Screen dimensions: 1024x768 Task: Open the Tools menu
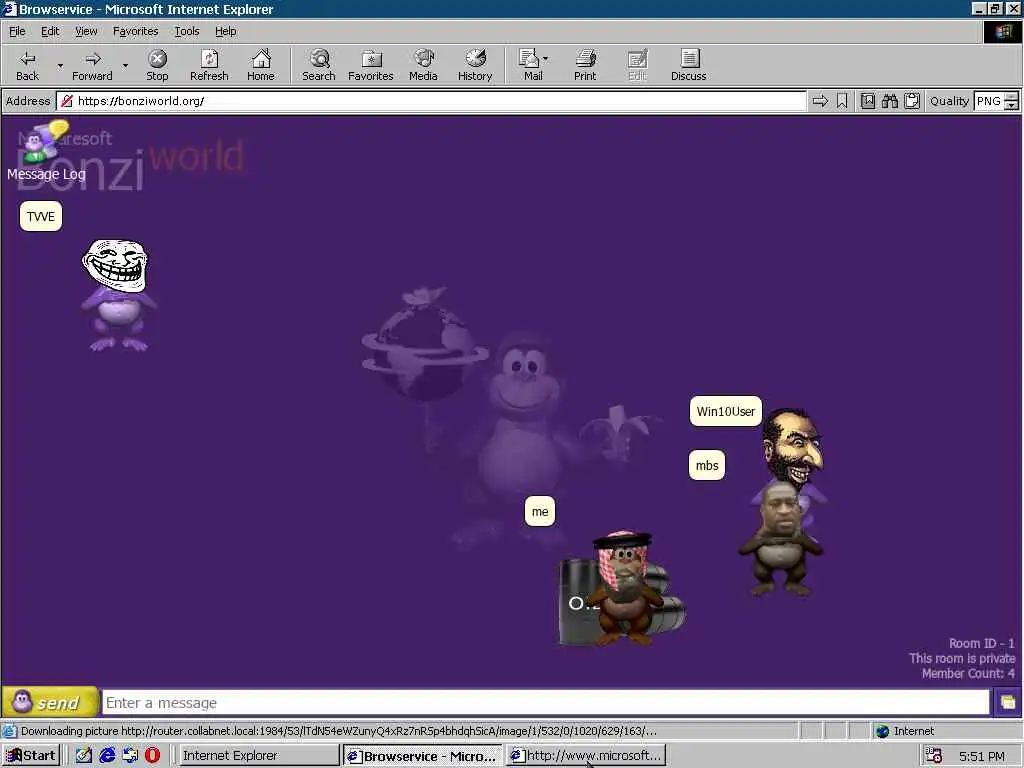click(x=186, y=31)
